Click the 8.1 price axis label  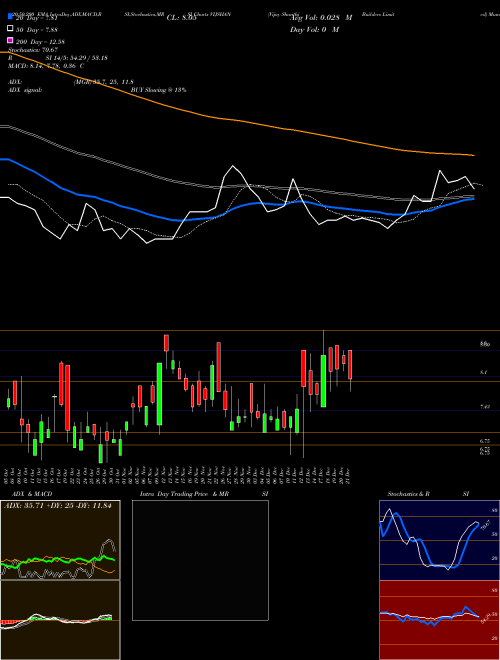[x=484, y=373]
